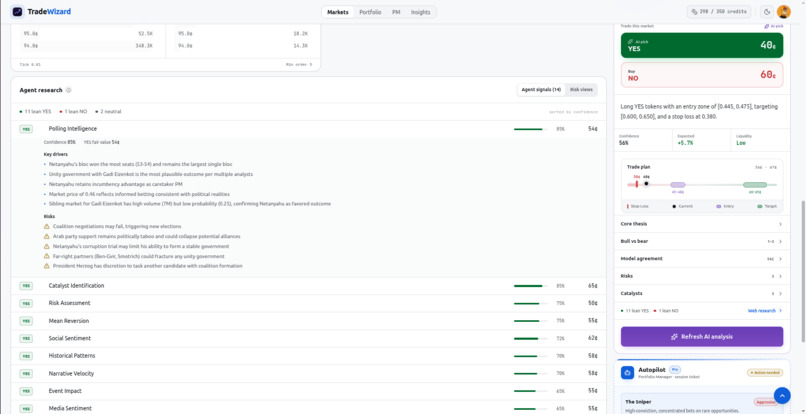806x414 pixels.
Task: Click the Social Sentiment 62¢ fair value
Action: [593, 338]
